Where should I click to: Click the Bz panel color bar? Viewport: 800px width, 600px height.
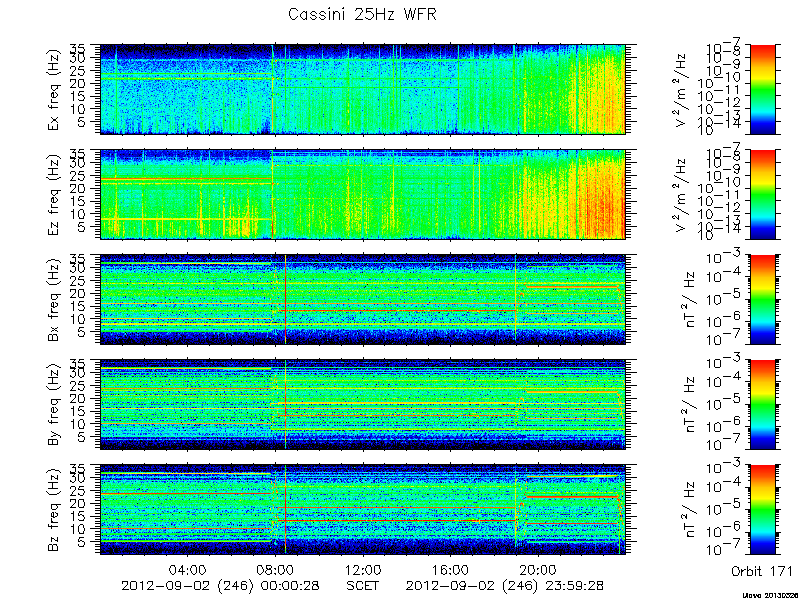[762, 510]
